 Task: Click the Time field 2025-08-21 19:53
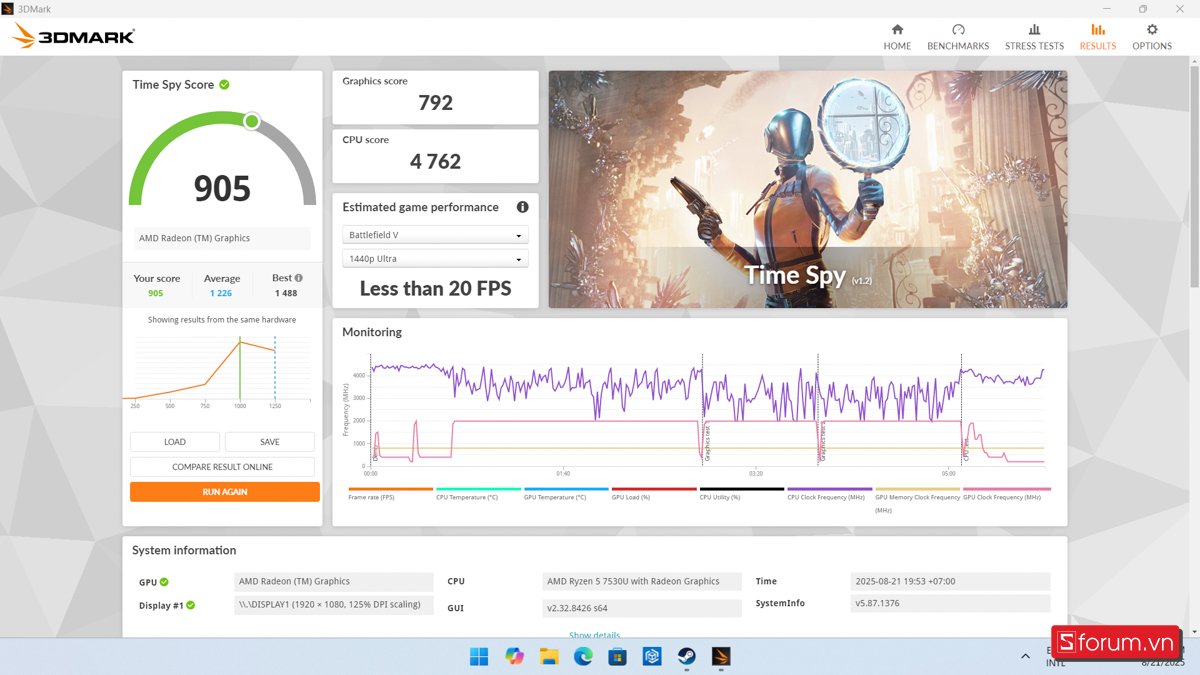click(950, 581)
